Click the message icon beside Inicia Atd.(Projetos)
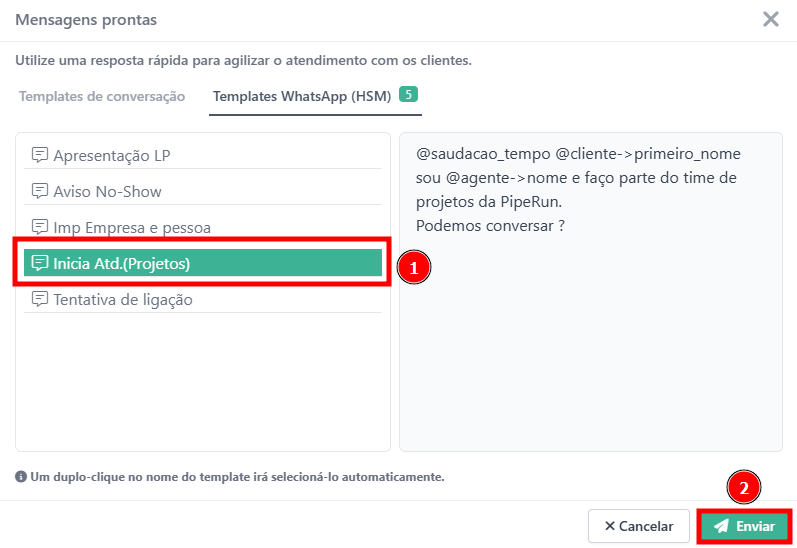Viewport: 797px width, 548px height. pos(40,263)
